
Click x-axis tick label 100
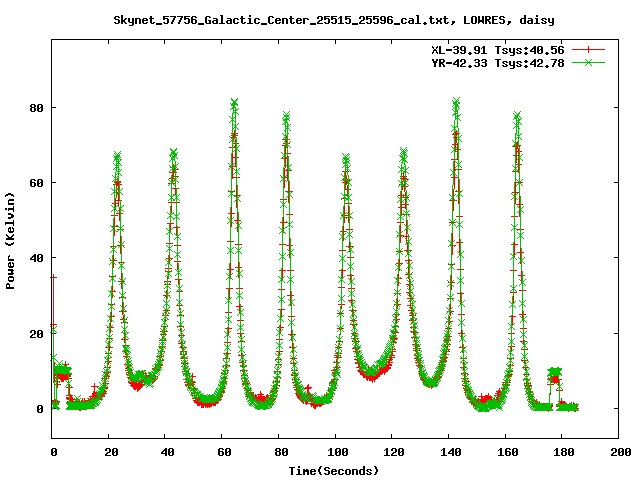point(338,452)
